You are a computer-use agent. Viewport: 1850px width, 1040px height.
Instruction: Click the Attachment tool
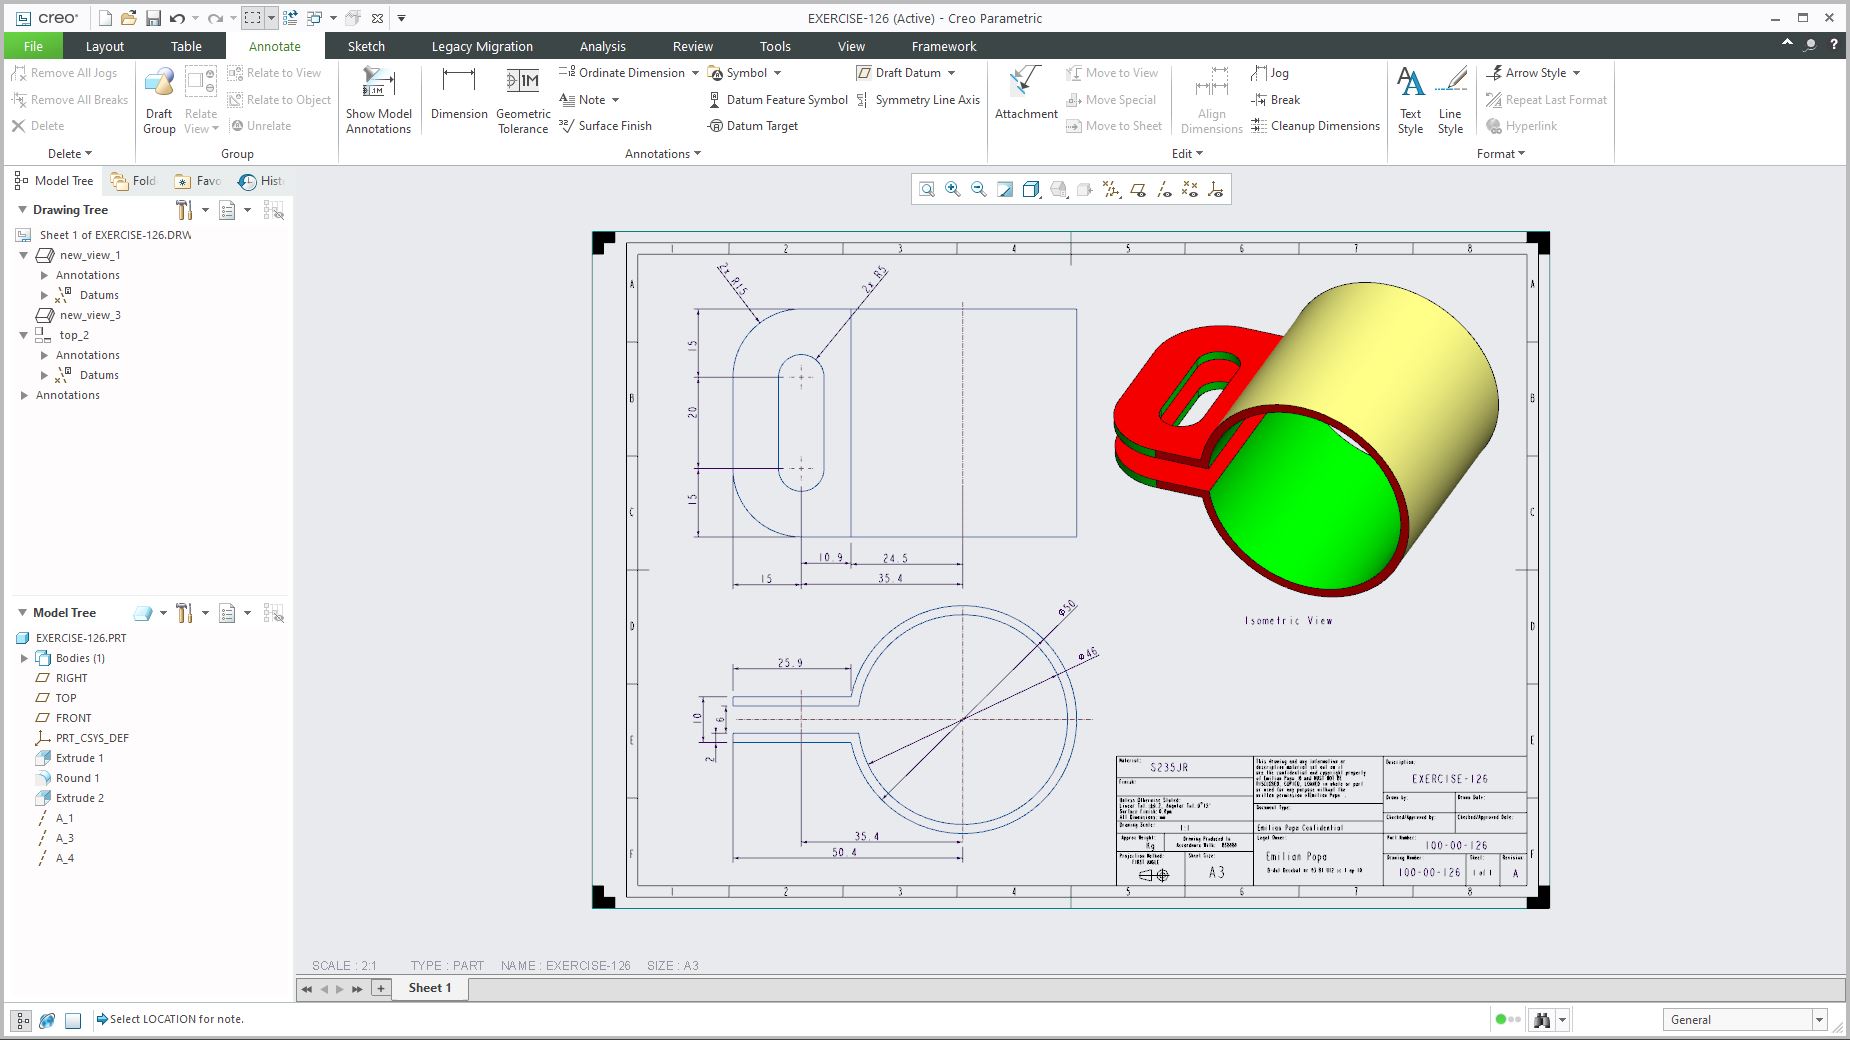click(x=1026, y=94)
